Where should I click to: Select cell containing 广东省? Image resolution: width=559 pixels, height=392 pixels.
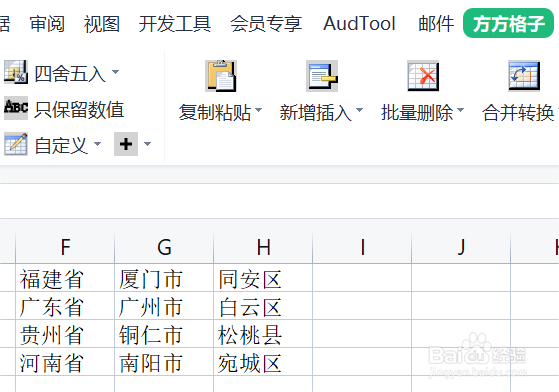[65, 306]
